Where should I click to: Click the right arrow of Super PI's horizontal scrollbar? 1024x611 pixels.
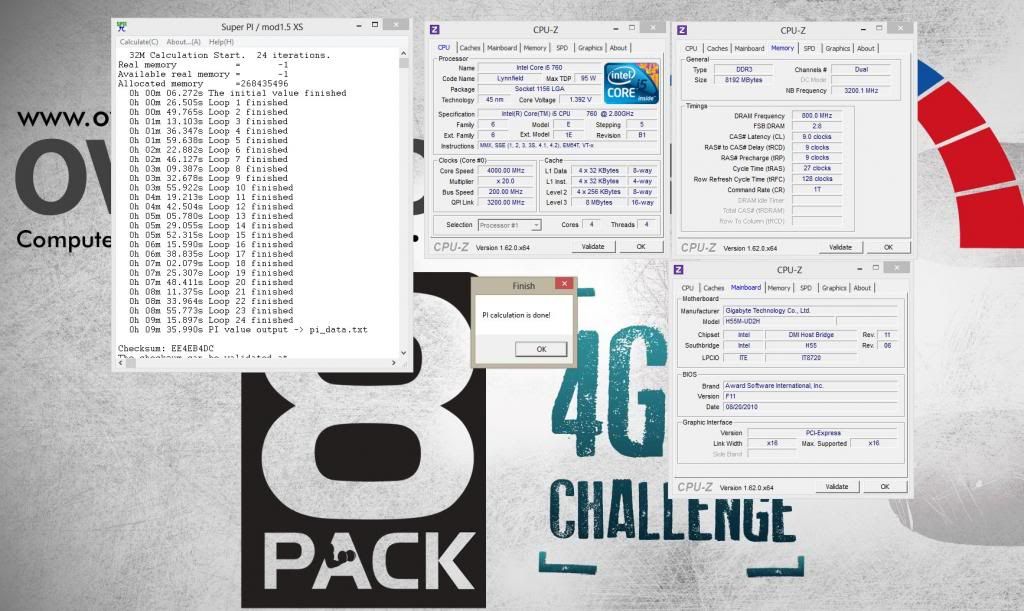[393, 363]
